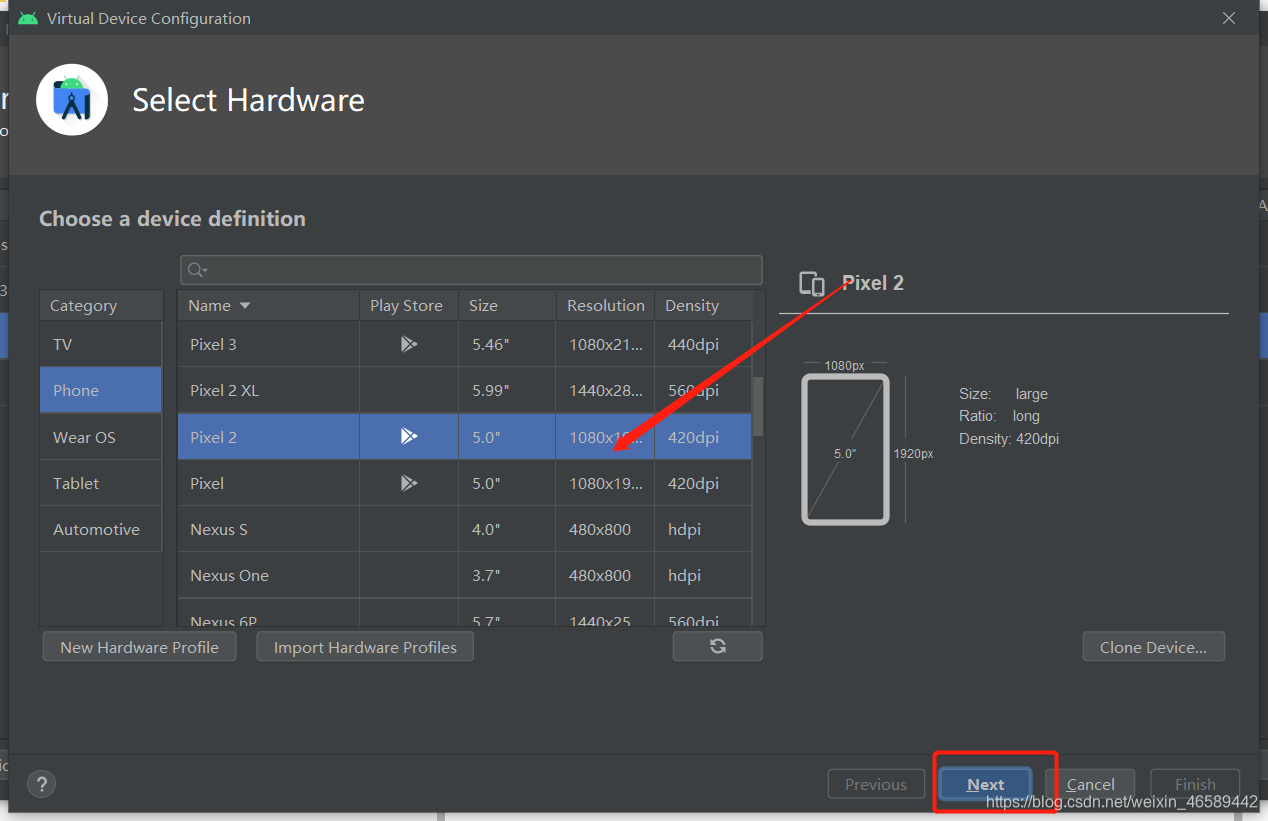Sort by Name column header
Viewport: 1268px width, 821px height.
(x=268, y=305)
